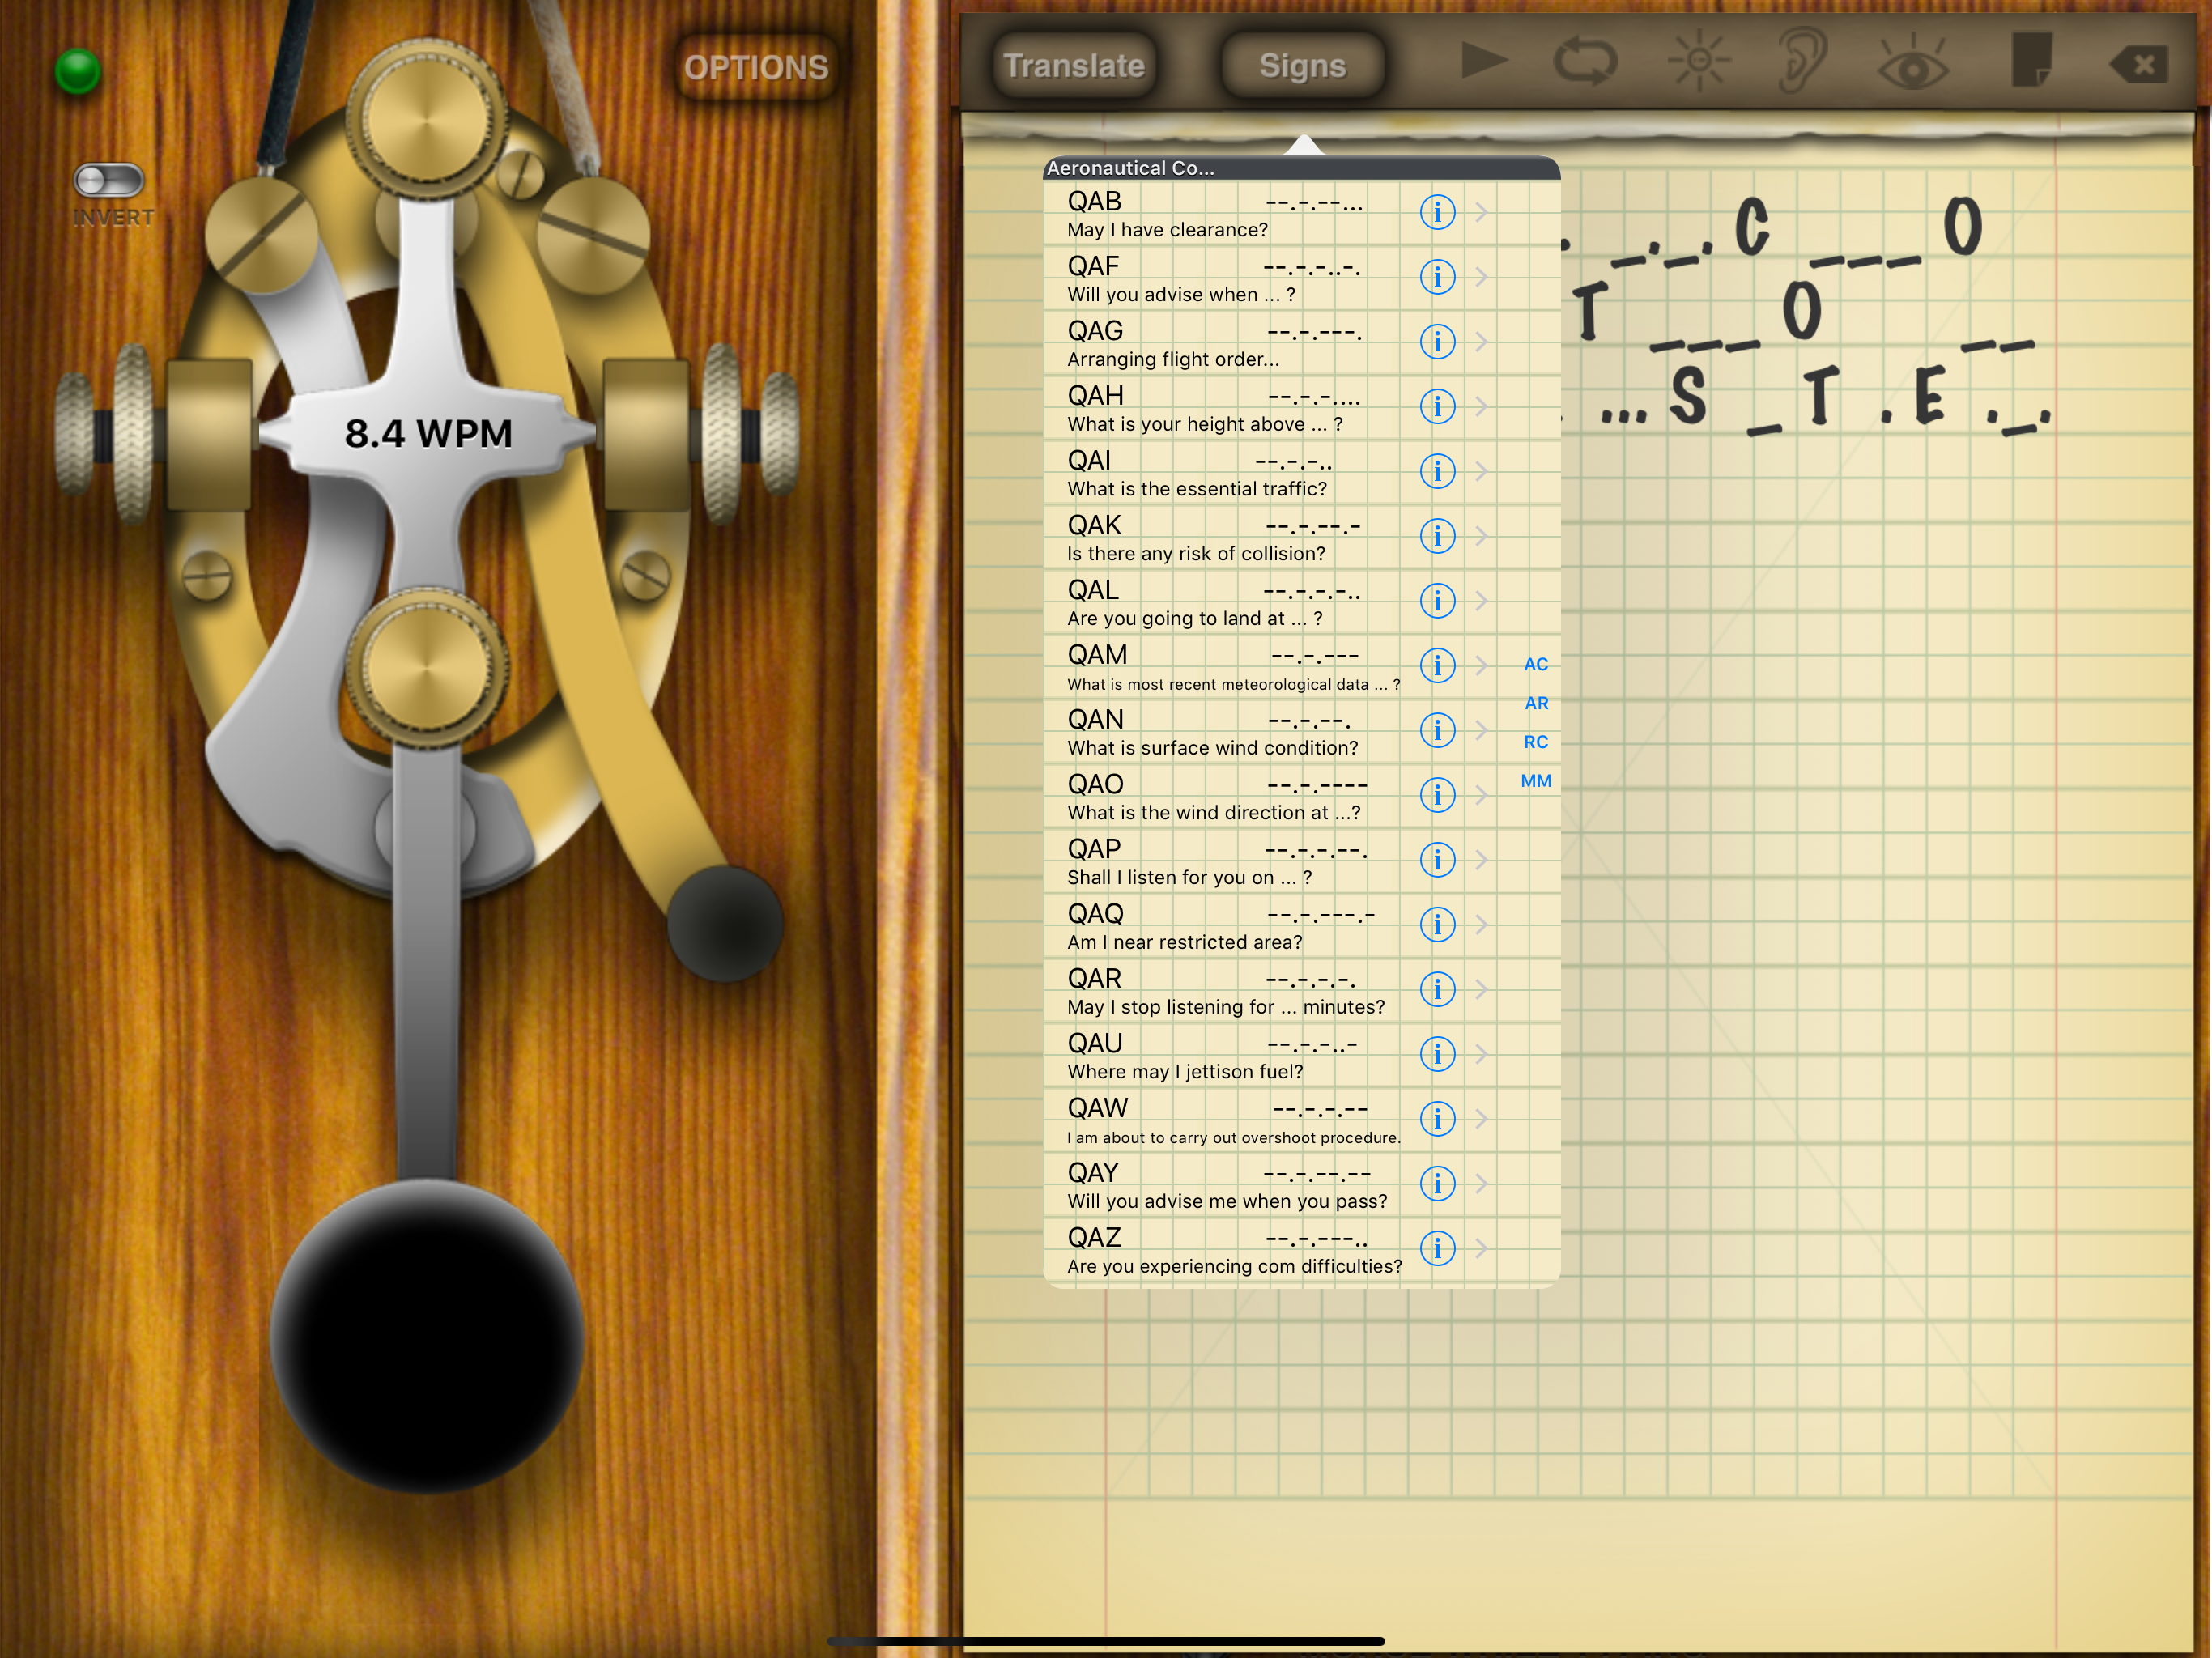Jump to MM index section
Image resolution: width=2212 pixels, height=1658 pixels.
tap(1536, 781)
